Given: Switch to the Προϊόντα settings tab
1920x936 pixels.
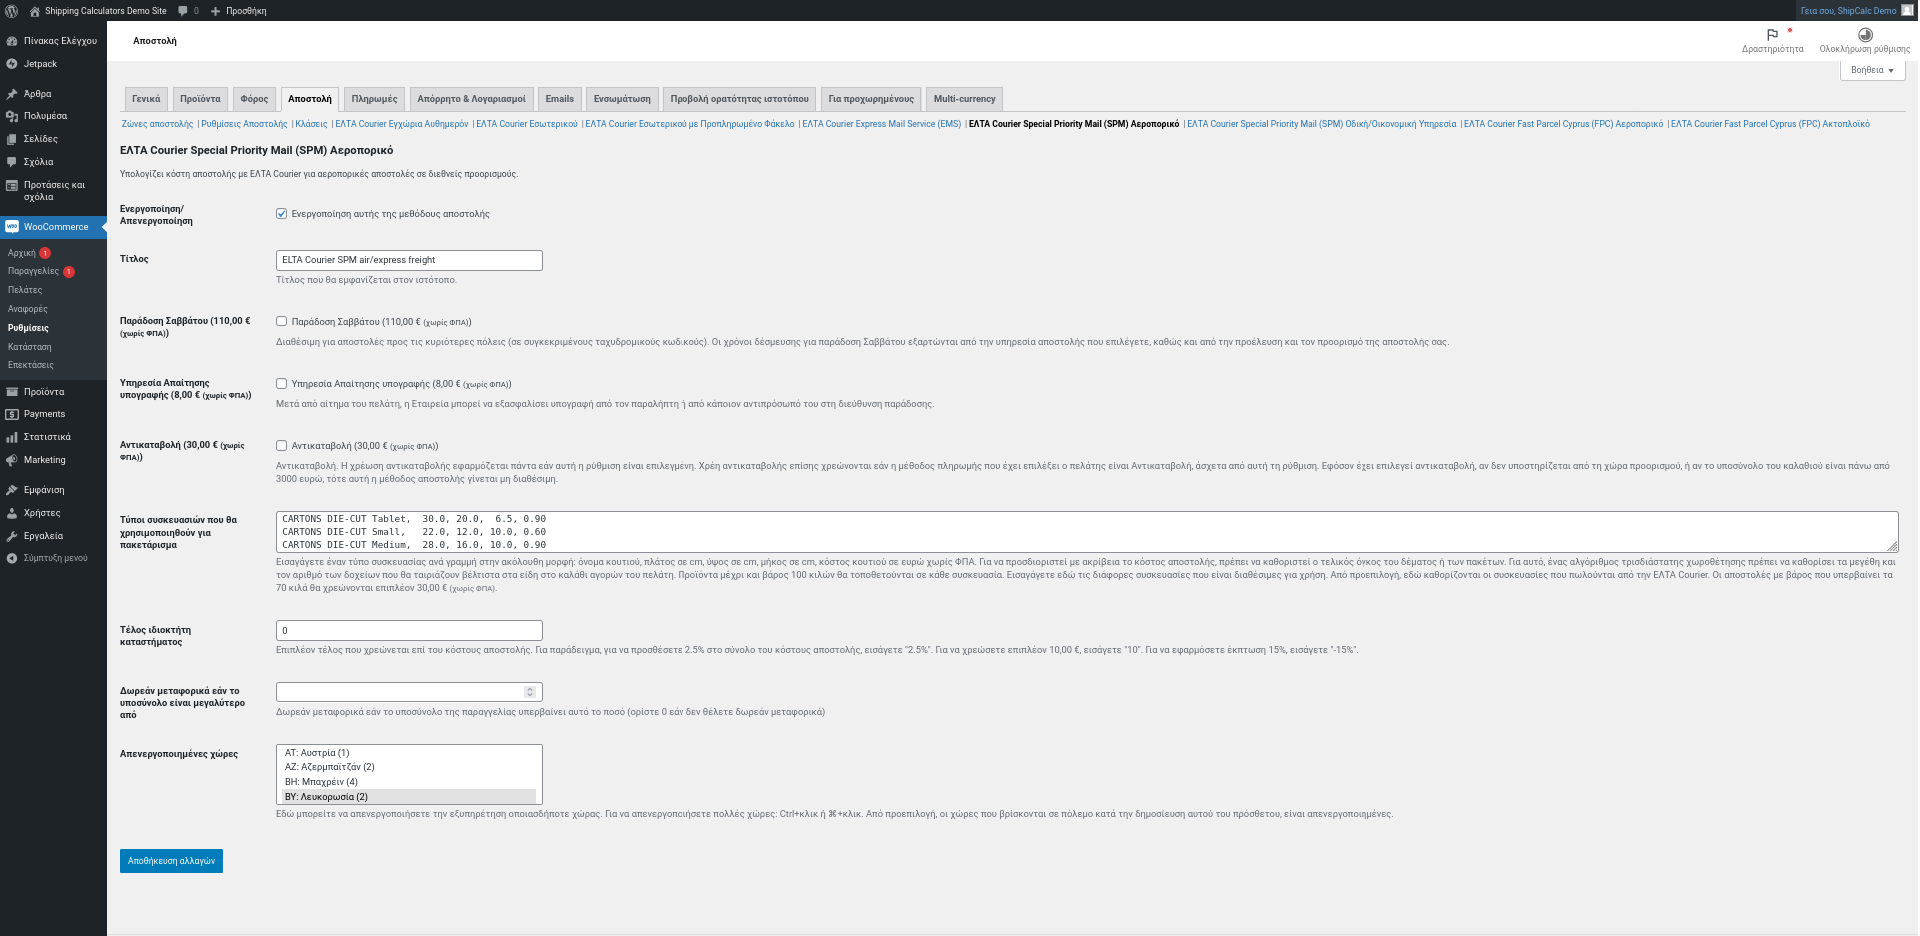Looking at the screenshot, I should click(x=200, y=99).
